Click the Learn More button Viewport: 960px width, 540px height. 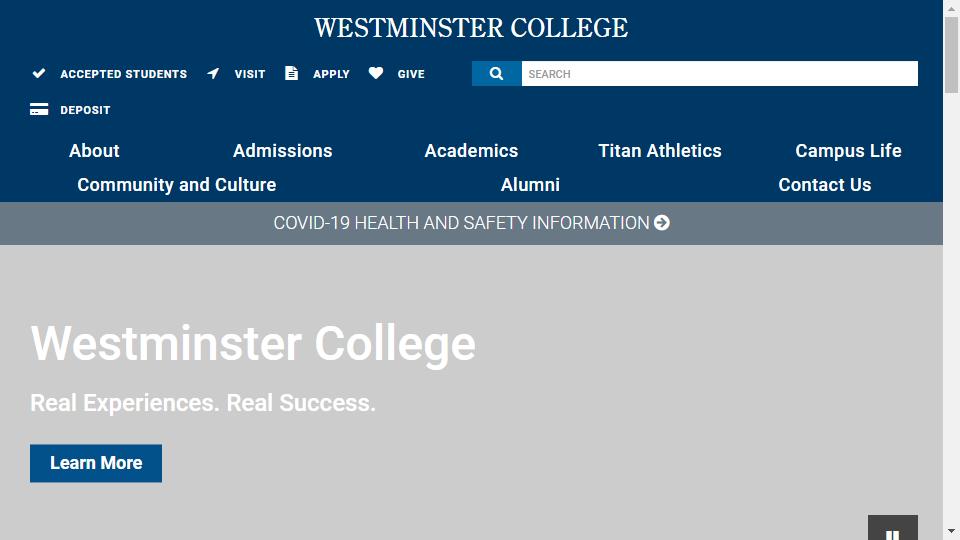tap(96, 463)
